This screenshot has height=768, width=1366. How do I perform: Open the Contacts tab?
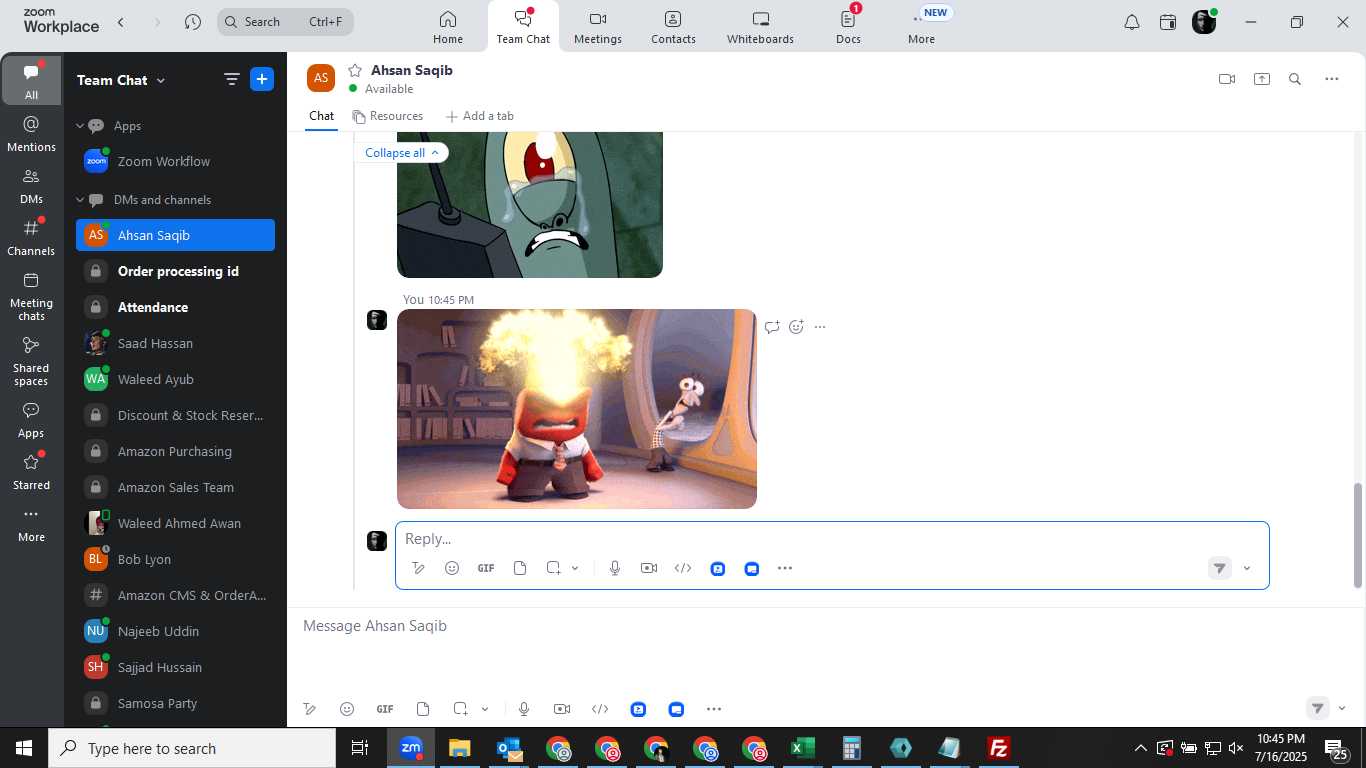coord(673,27)
